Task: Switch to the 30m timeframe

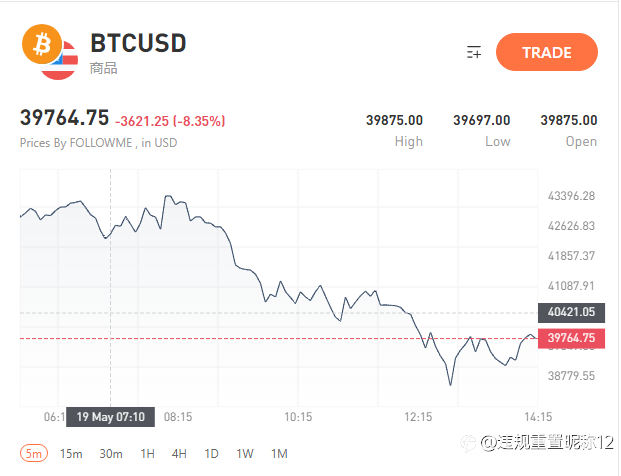Action: (111, 454)
